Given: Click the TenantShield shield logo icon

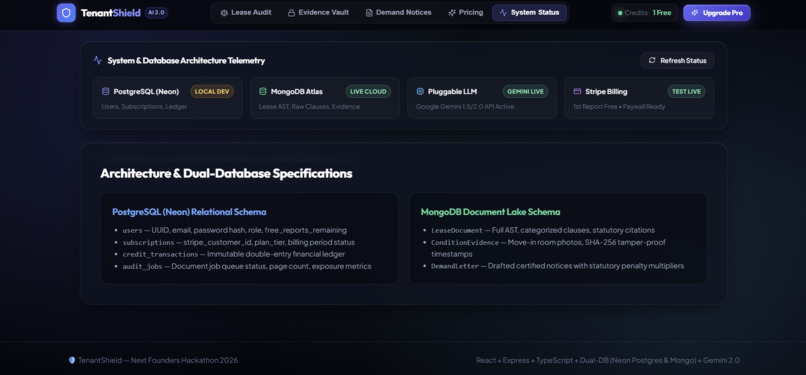Looking at the screenshot, I should coord(66,13).
